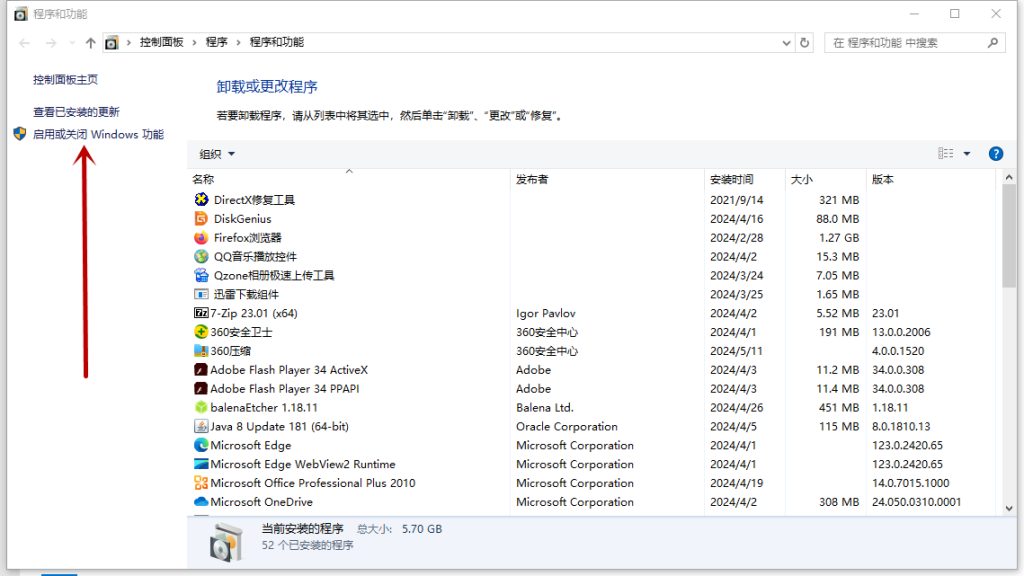Select the Microsoft OneDrive cloud icon
The height and width of the screenshot is (576, 1024).
(201, 502)
